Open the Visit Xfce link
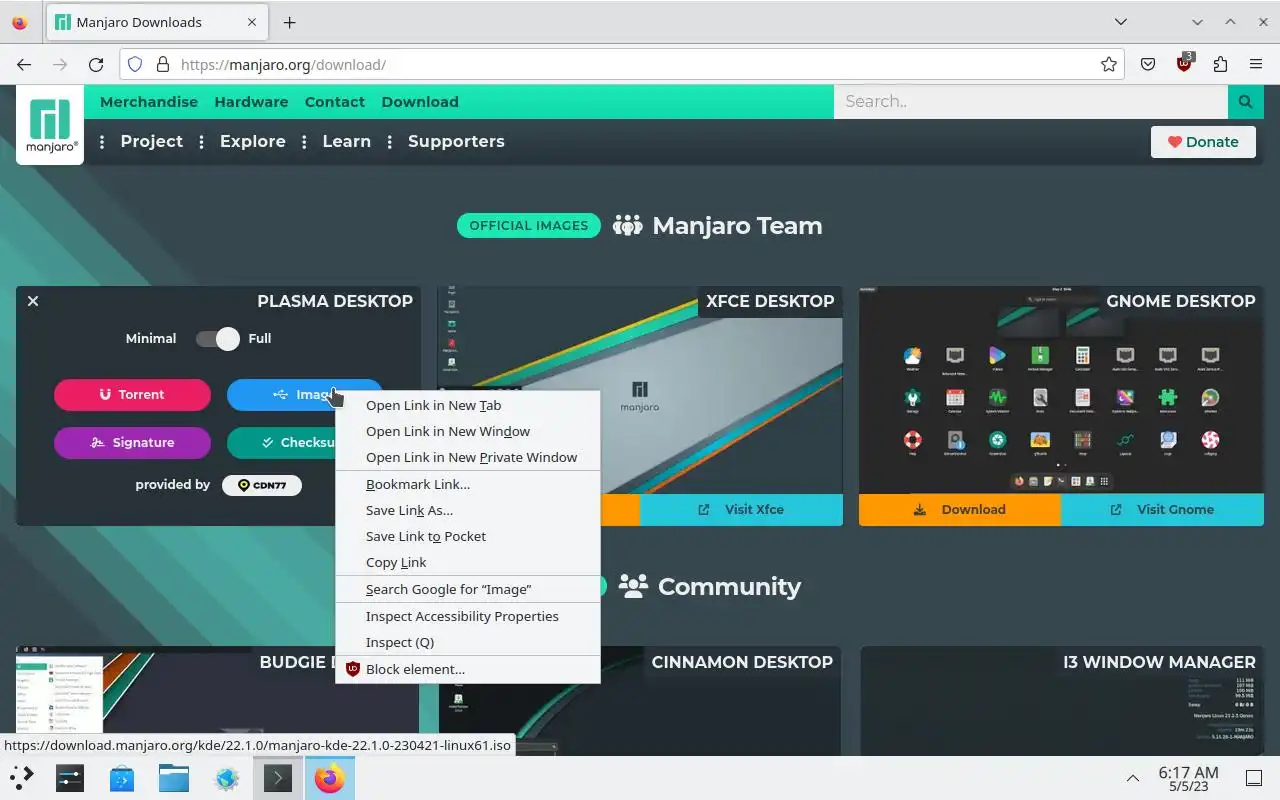Viewport: 1280px width, 800px height. pos(741,509)
